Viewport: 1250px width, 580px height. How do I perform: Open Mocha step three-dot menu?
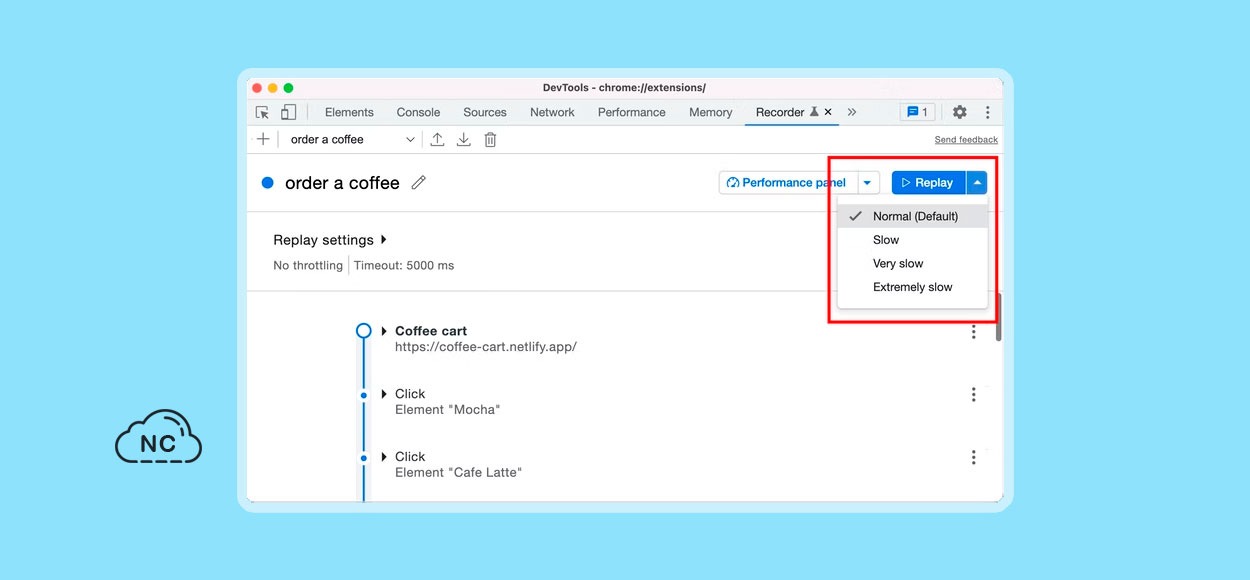click(x=973, y=395)
